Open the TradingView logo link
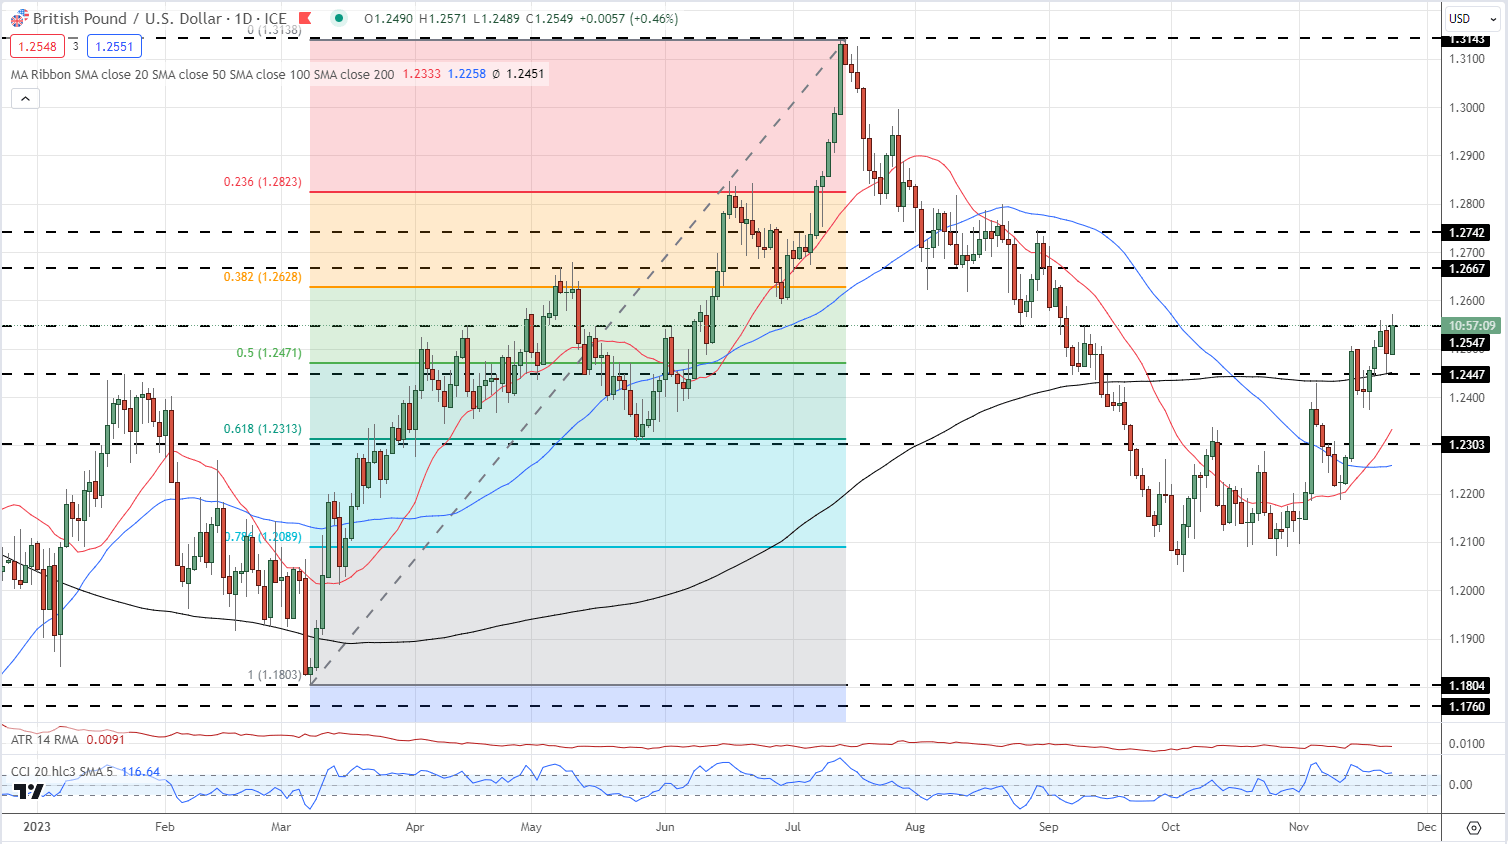Viewport: 1508px width, 844px height. tap(29, 791)
